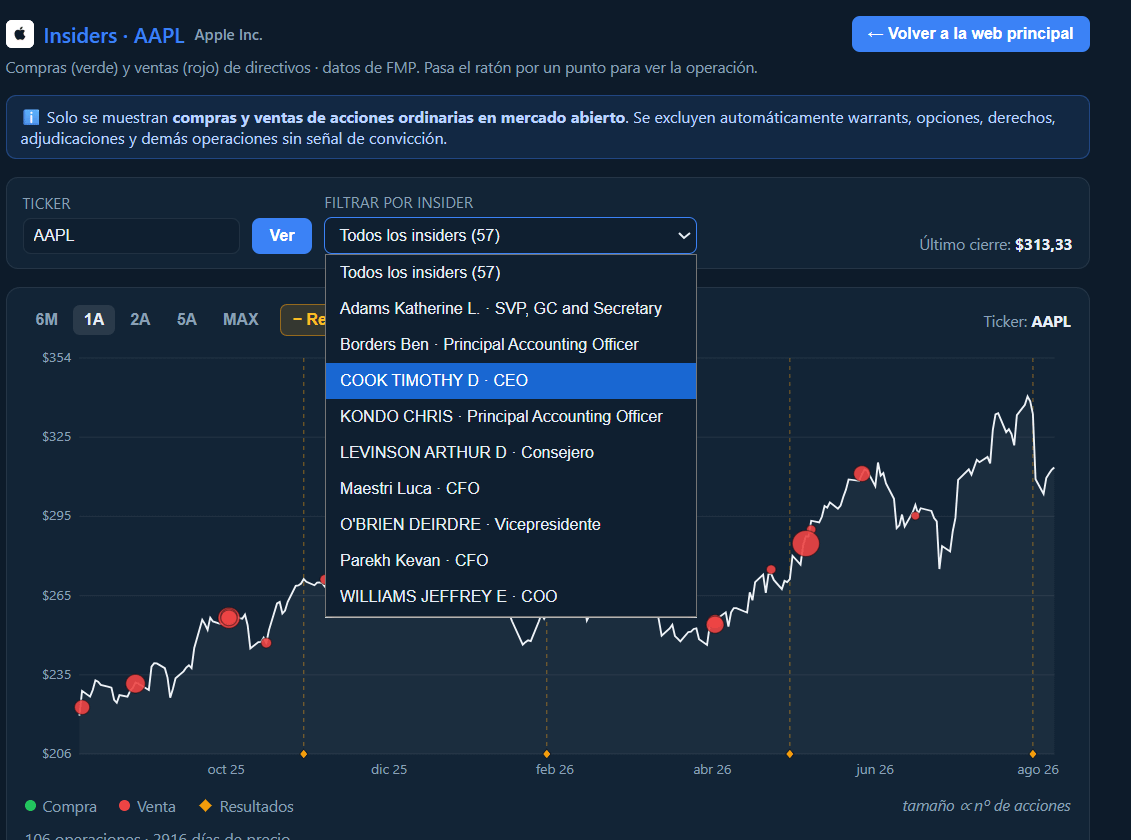The image size is (1131, 840).
Task: Click the earnings diamond marker near feb 26
Action: click(x=547, y=754)
